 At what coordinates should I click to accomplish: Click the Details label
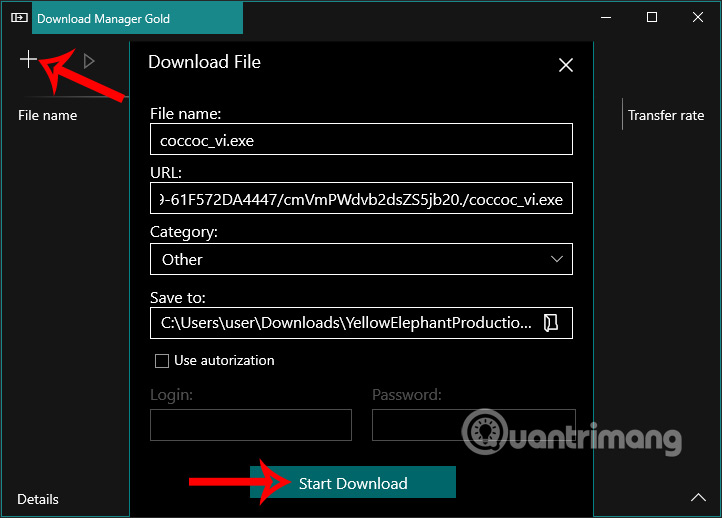pyautogui.click(x=38, y=499)
